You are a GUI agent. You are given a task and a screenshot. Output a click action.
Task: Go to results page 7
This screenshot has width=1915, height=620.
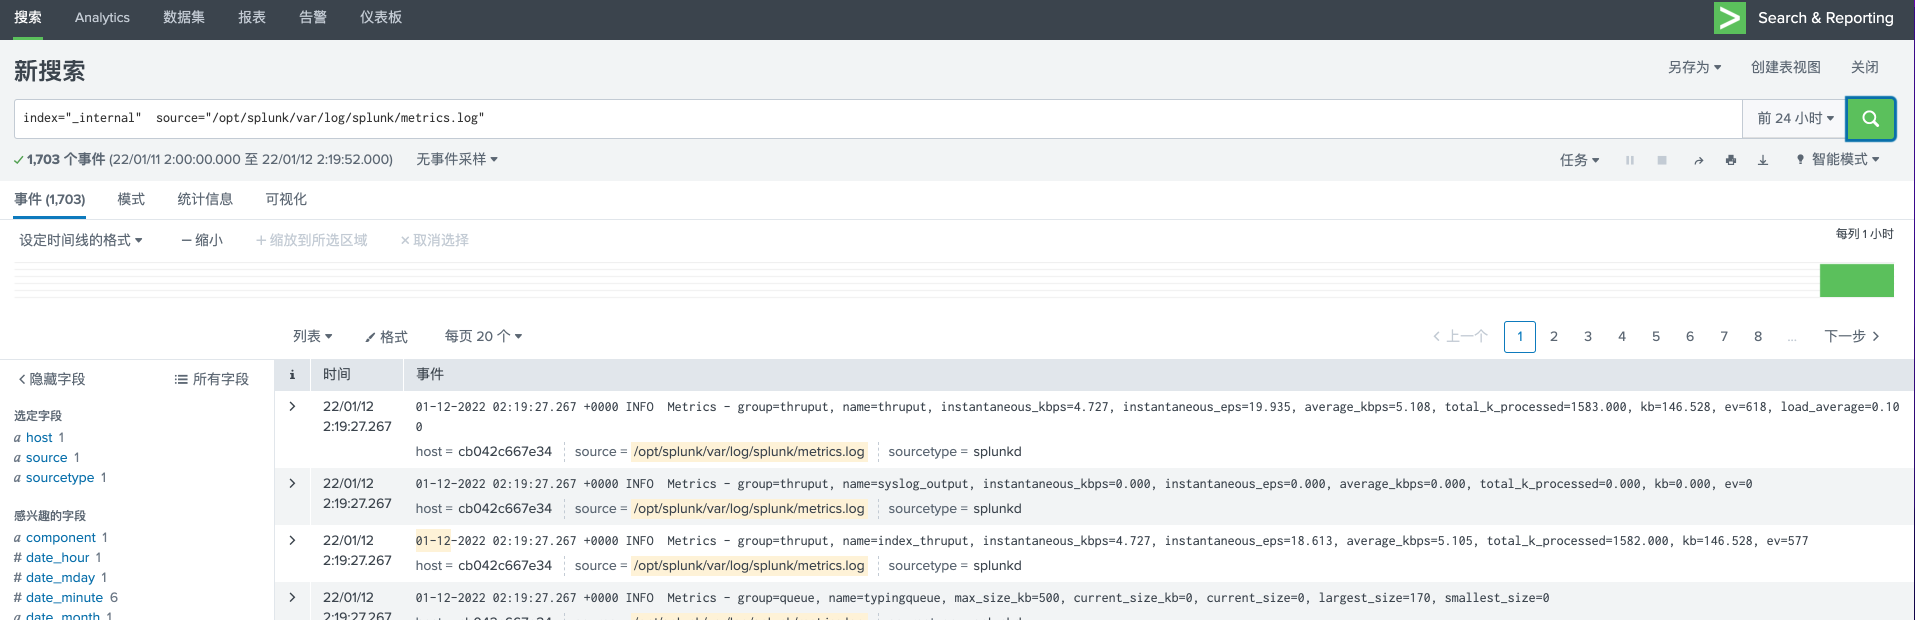(1724, 336)
